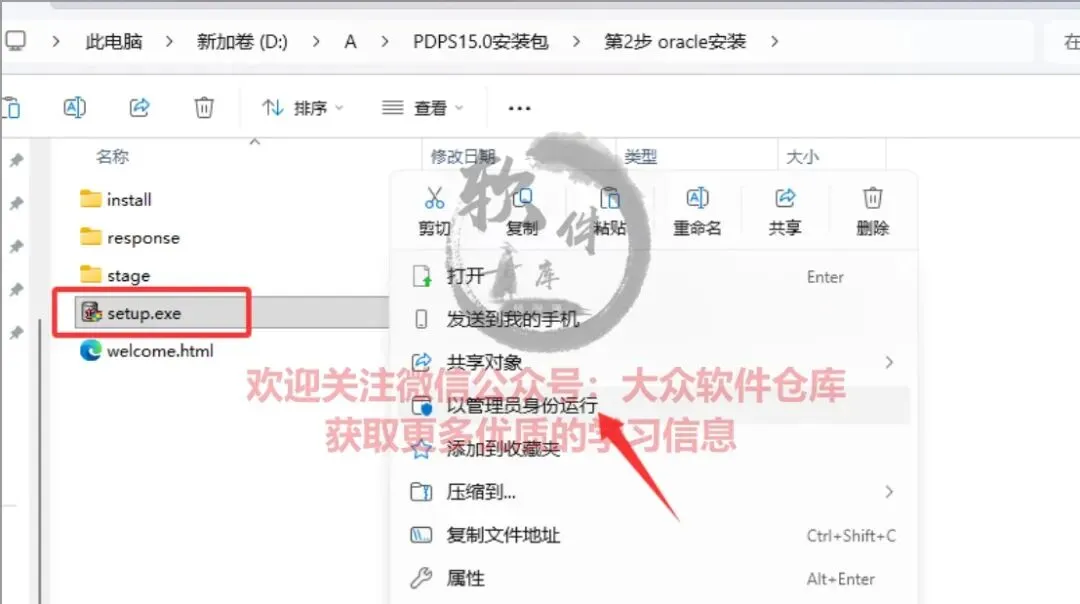The image size is (1080, 604).
Task: Navigate to PDPS15.0安装包 breadcrumb
Action: 481,42
